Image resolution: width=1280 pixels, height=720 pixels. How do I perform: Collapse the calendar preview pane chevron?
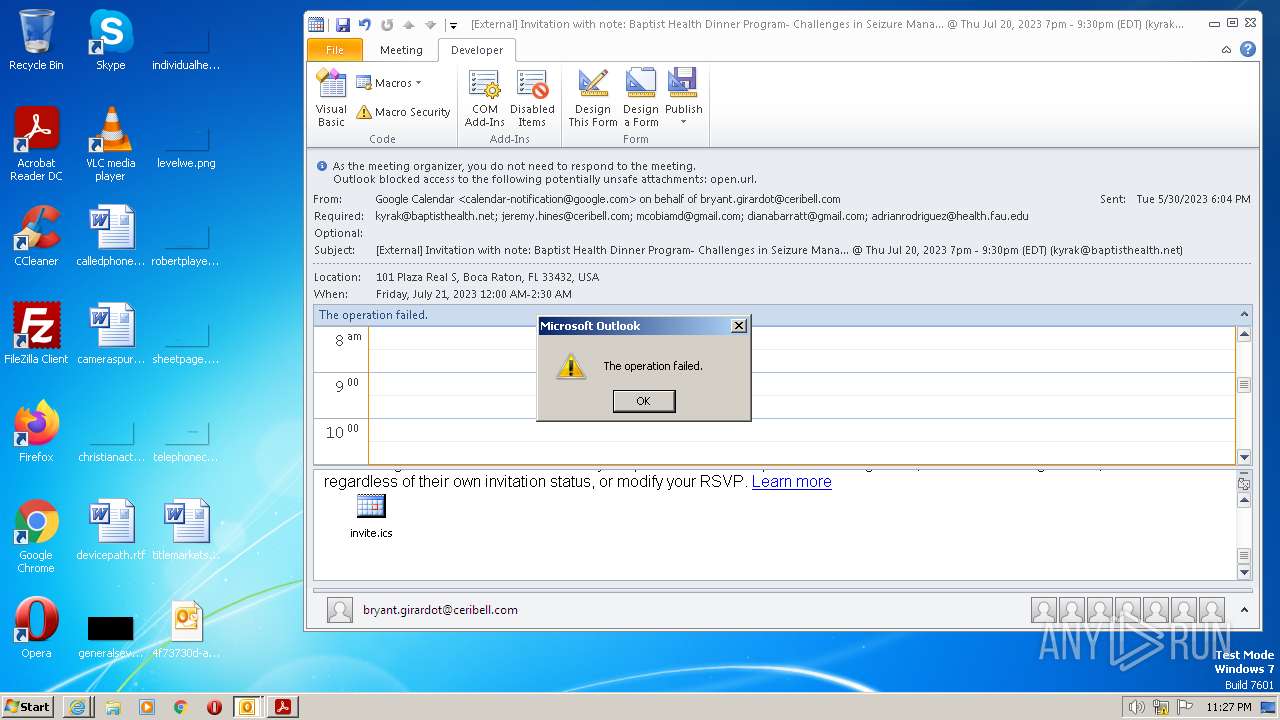point(1244,315)
